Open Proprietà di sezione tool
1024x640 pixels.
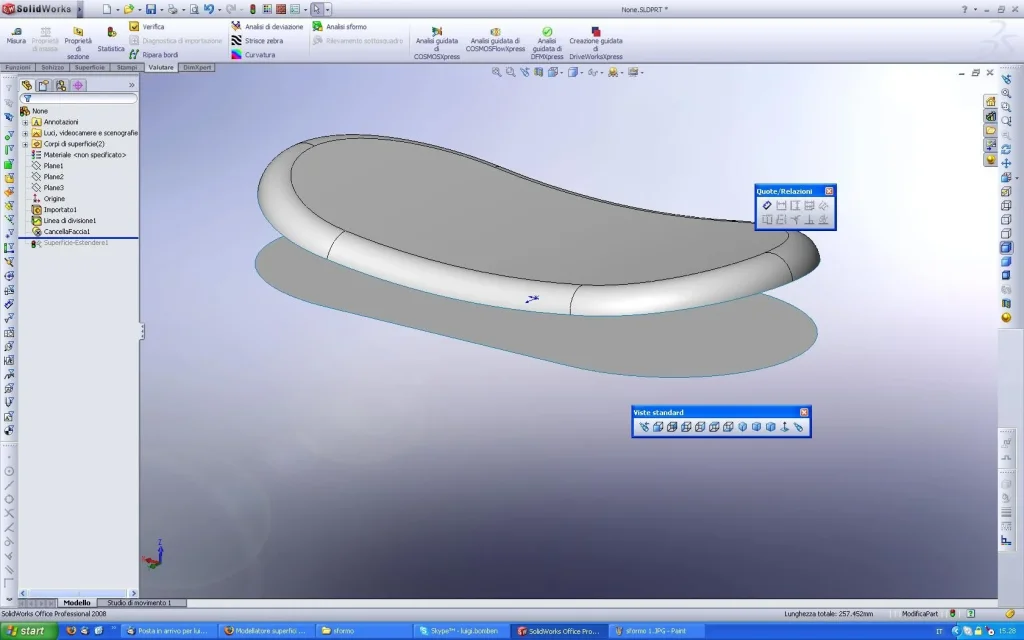78,42
